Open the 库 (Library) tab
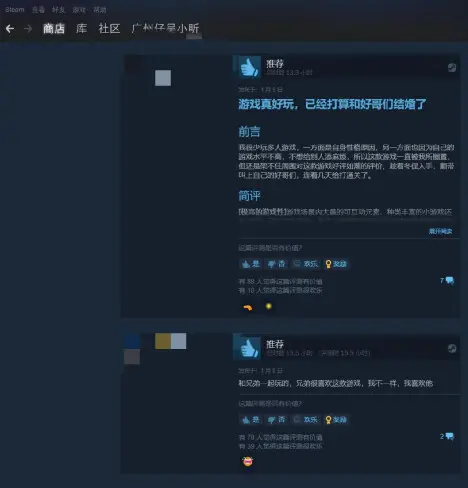Screen dimensions: 468x488 click(82, 29)
